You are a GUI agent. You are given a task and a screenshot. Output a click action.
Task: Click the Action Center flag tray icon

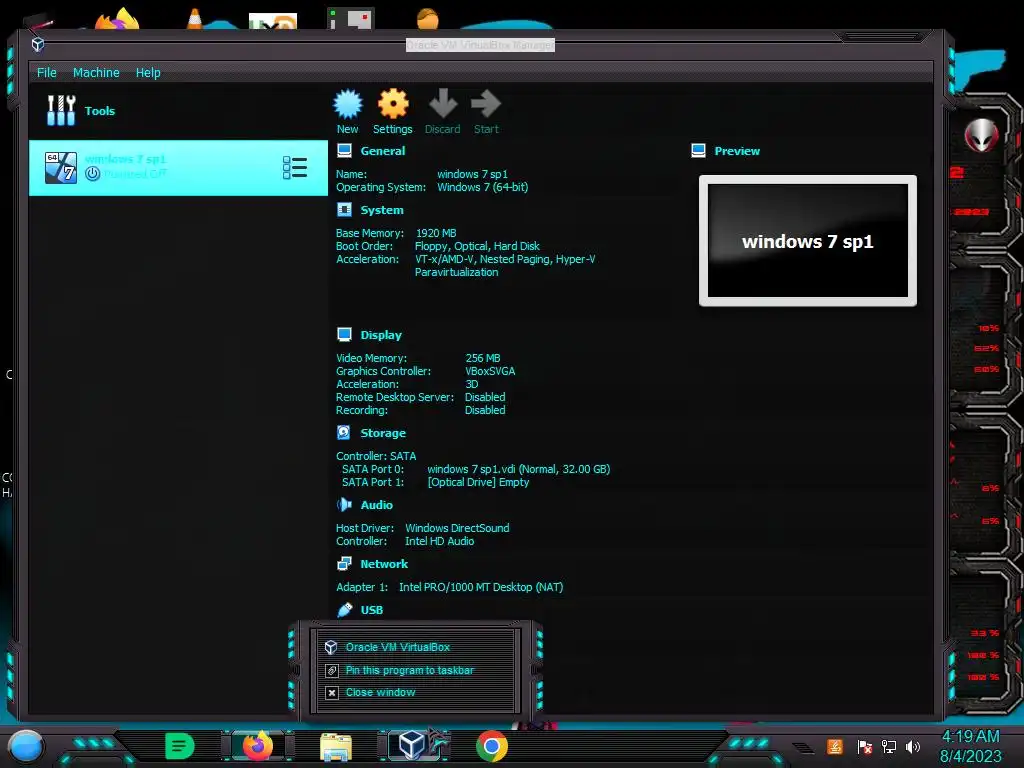[865, 746]
